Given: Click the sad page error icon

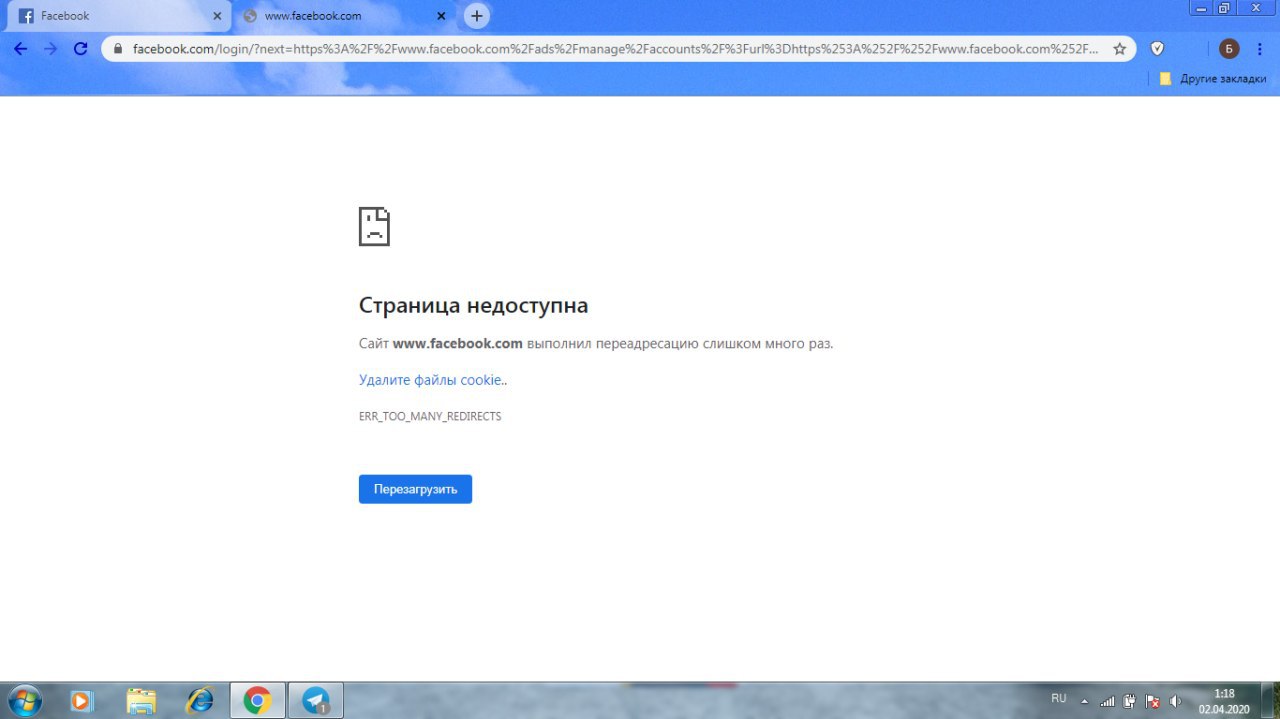Looking at the screenshot, I should tap(374, 227).
